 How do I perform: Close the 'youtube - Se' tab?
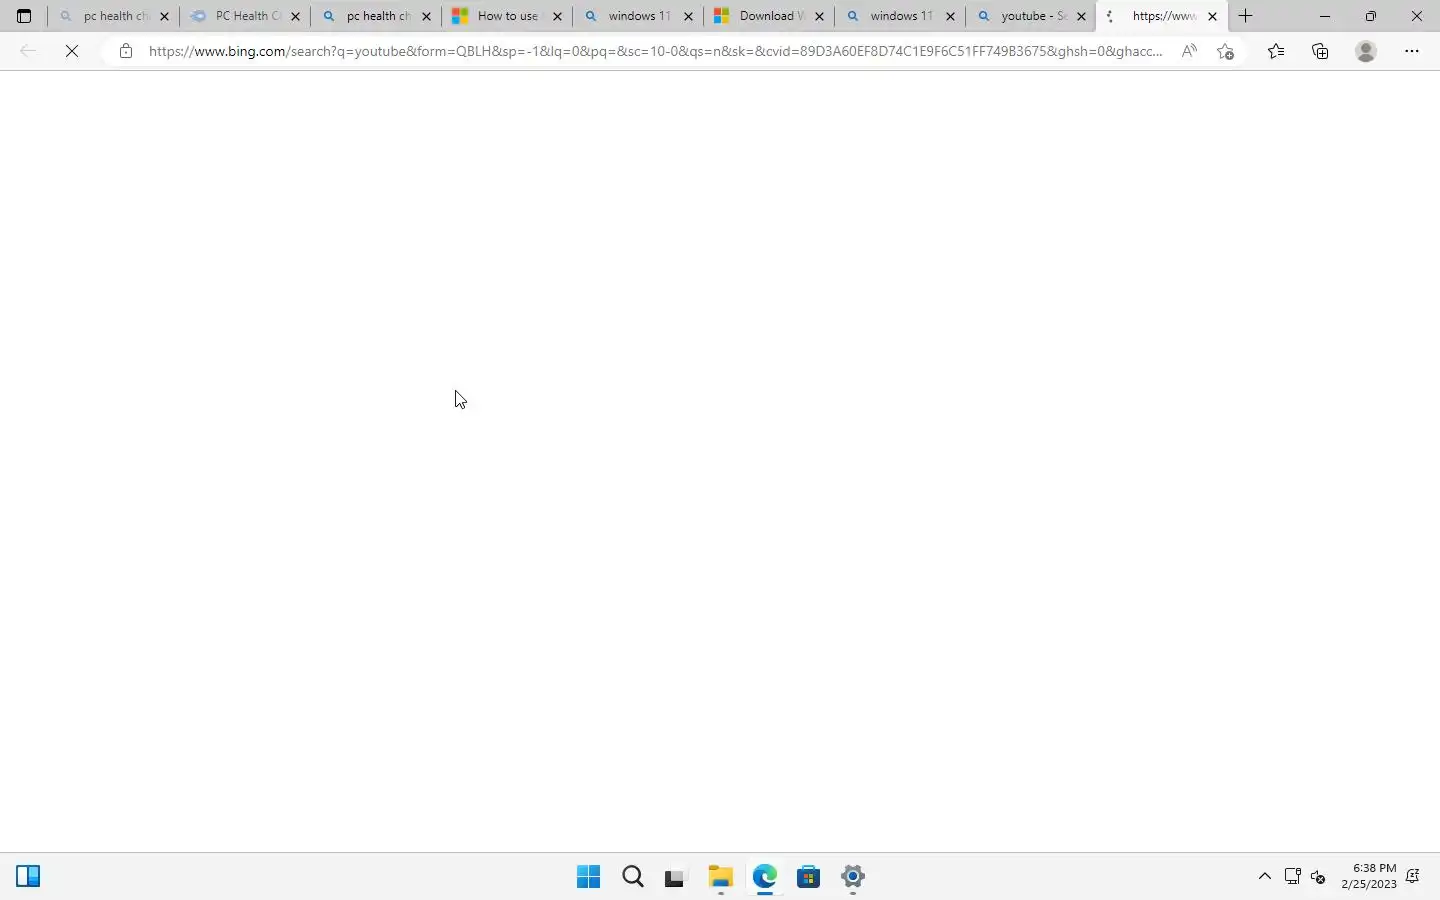[x=1081, y=16]
